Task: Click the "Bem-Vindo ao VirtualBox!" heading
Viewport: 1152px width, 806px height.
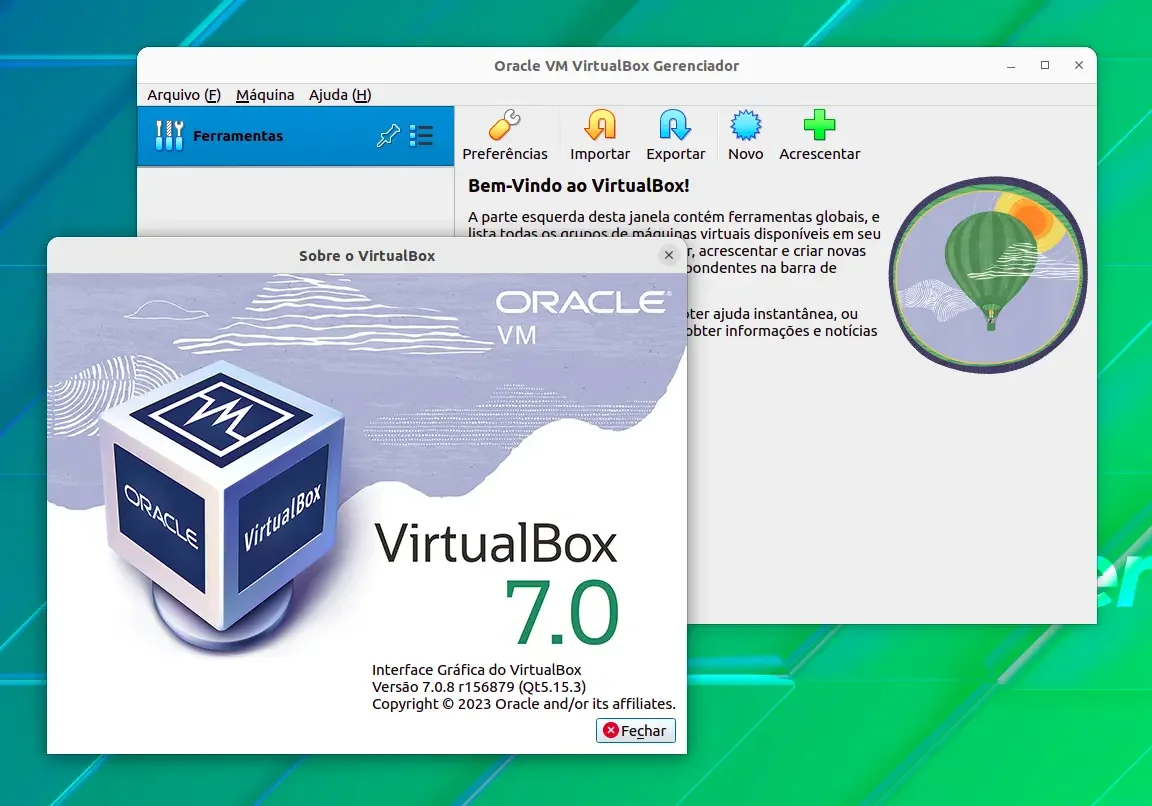Action: [578, 186]
